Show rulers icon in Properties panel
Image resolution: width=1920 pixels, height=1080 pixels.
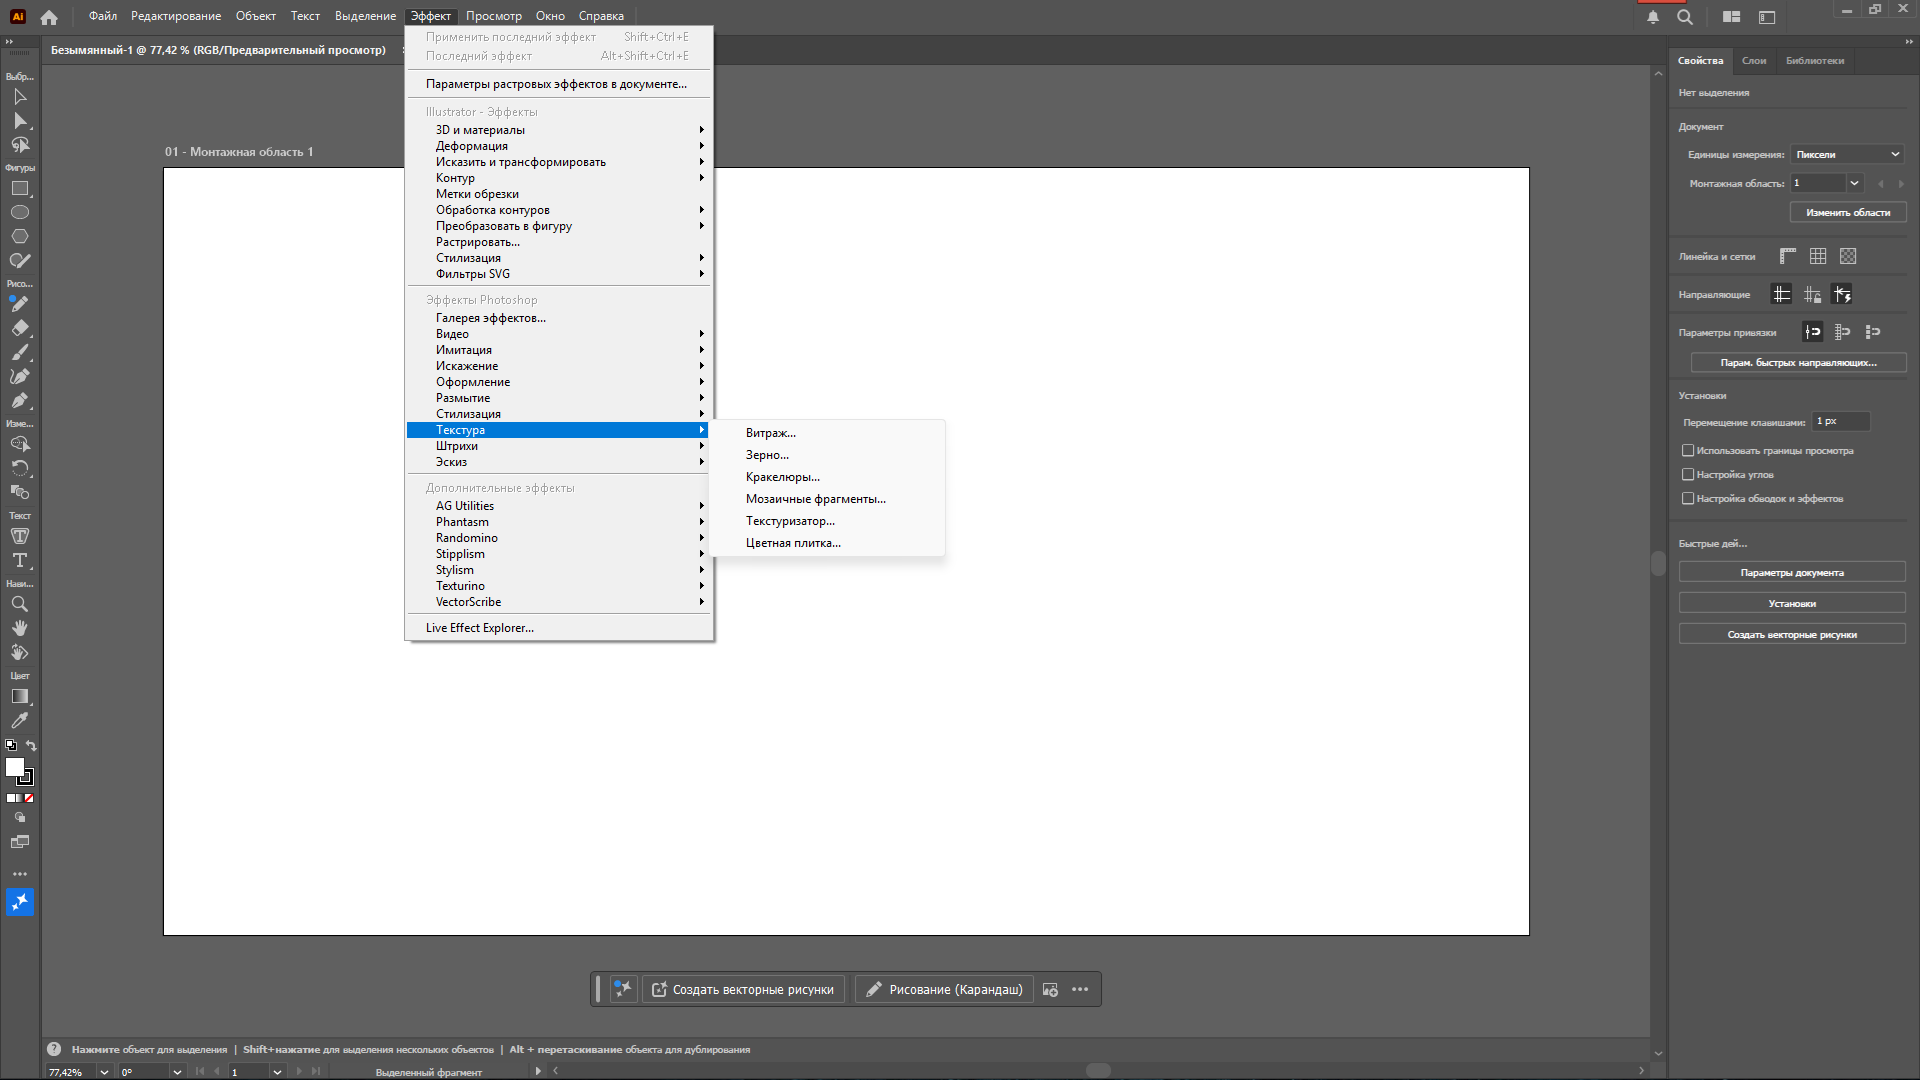1788,256
